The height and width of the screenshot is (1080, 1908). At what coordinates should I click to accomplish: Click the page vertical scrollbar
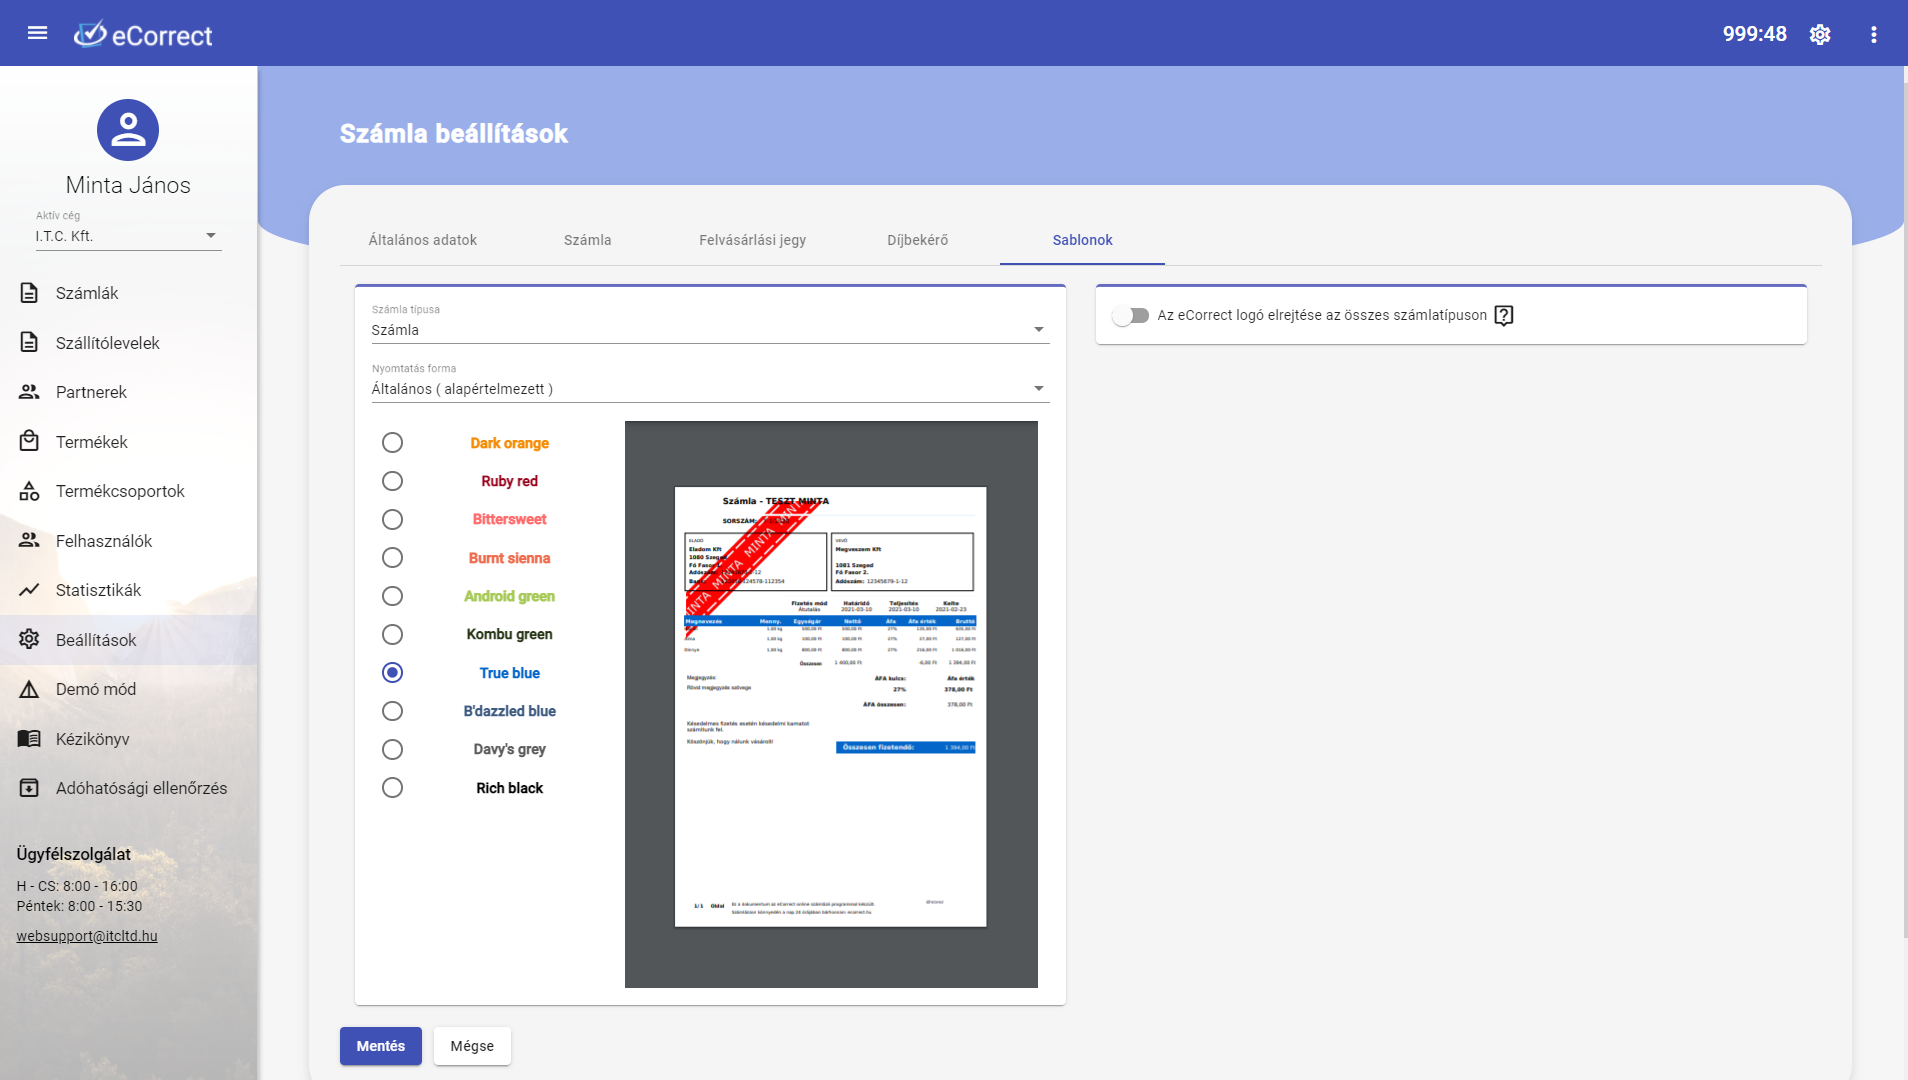1904,510
